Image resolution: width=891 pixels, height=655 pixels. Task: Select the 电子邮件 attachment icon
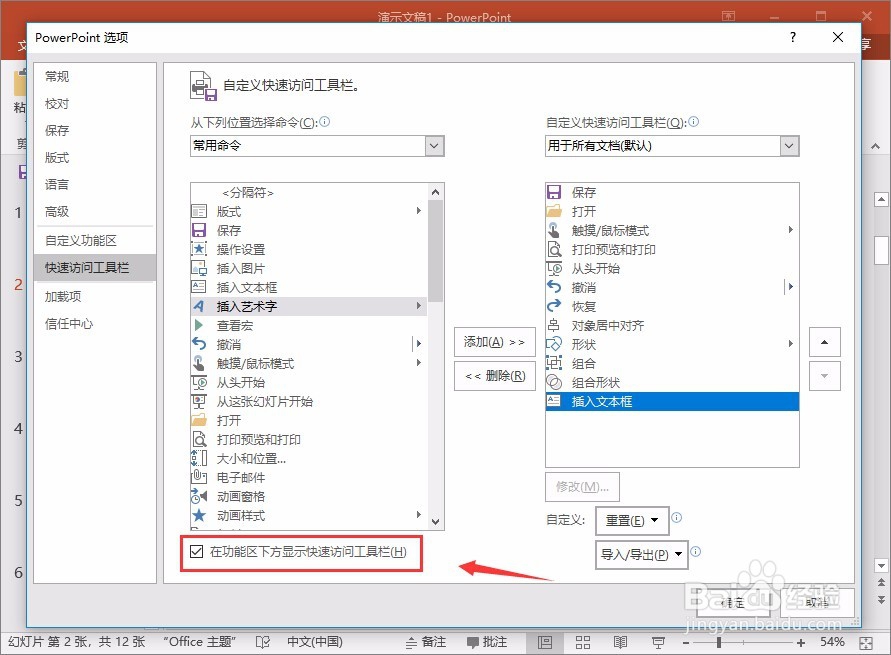(x=199, y=477)
